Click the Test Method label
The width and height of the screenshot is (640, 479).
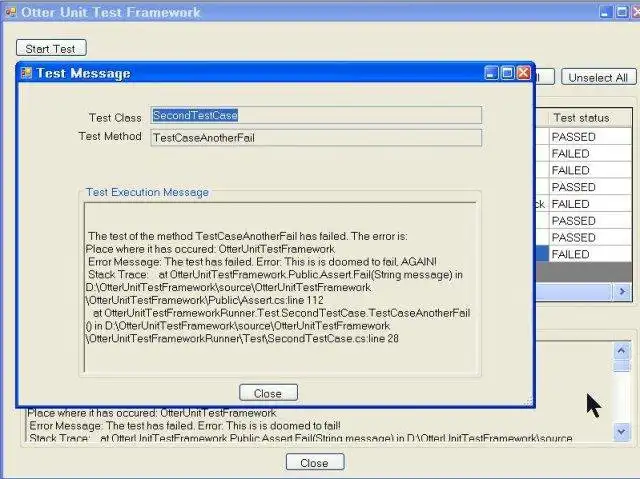[x=110, y=136]
